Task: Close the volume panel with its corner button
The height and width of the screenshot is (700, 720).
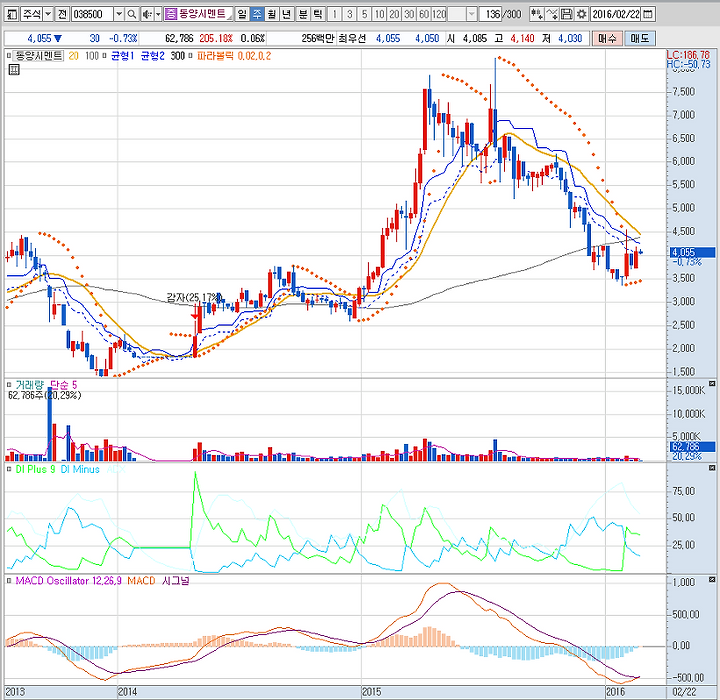Action: pyautogui.click(x=712, y=384)
